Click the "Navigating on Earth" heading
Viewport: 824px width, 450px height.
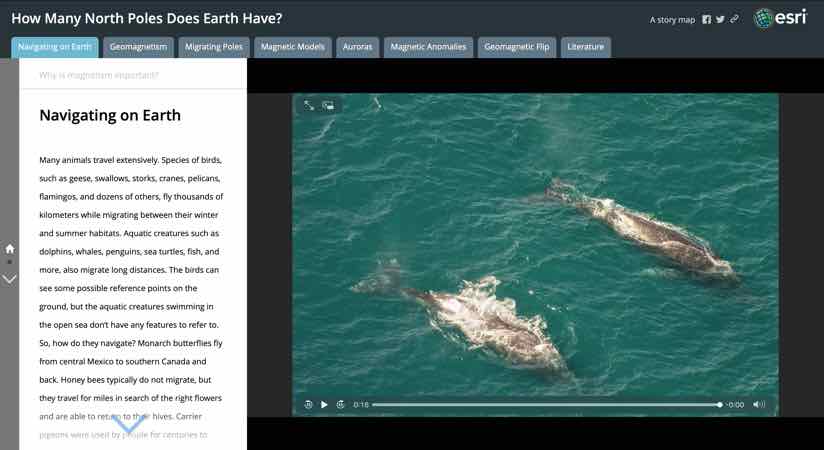110,115
